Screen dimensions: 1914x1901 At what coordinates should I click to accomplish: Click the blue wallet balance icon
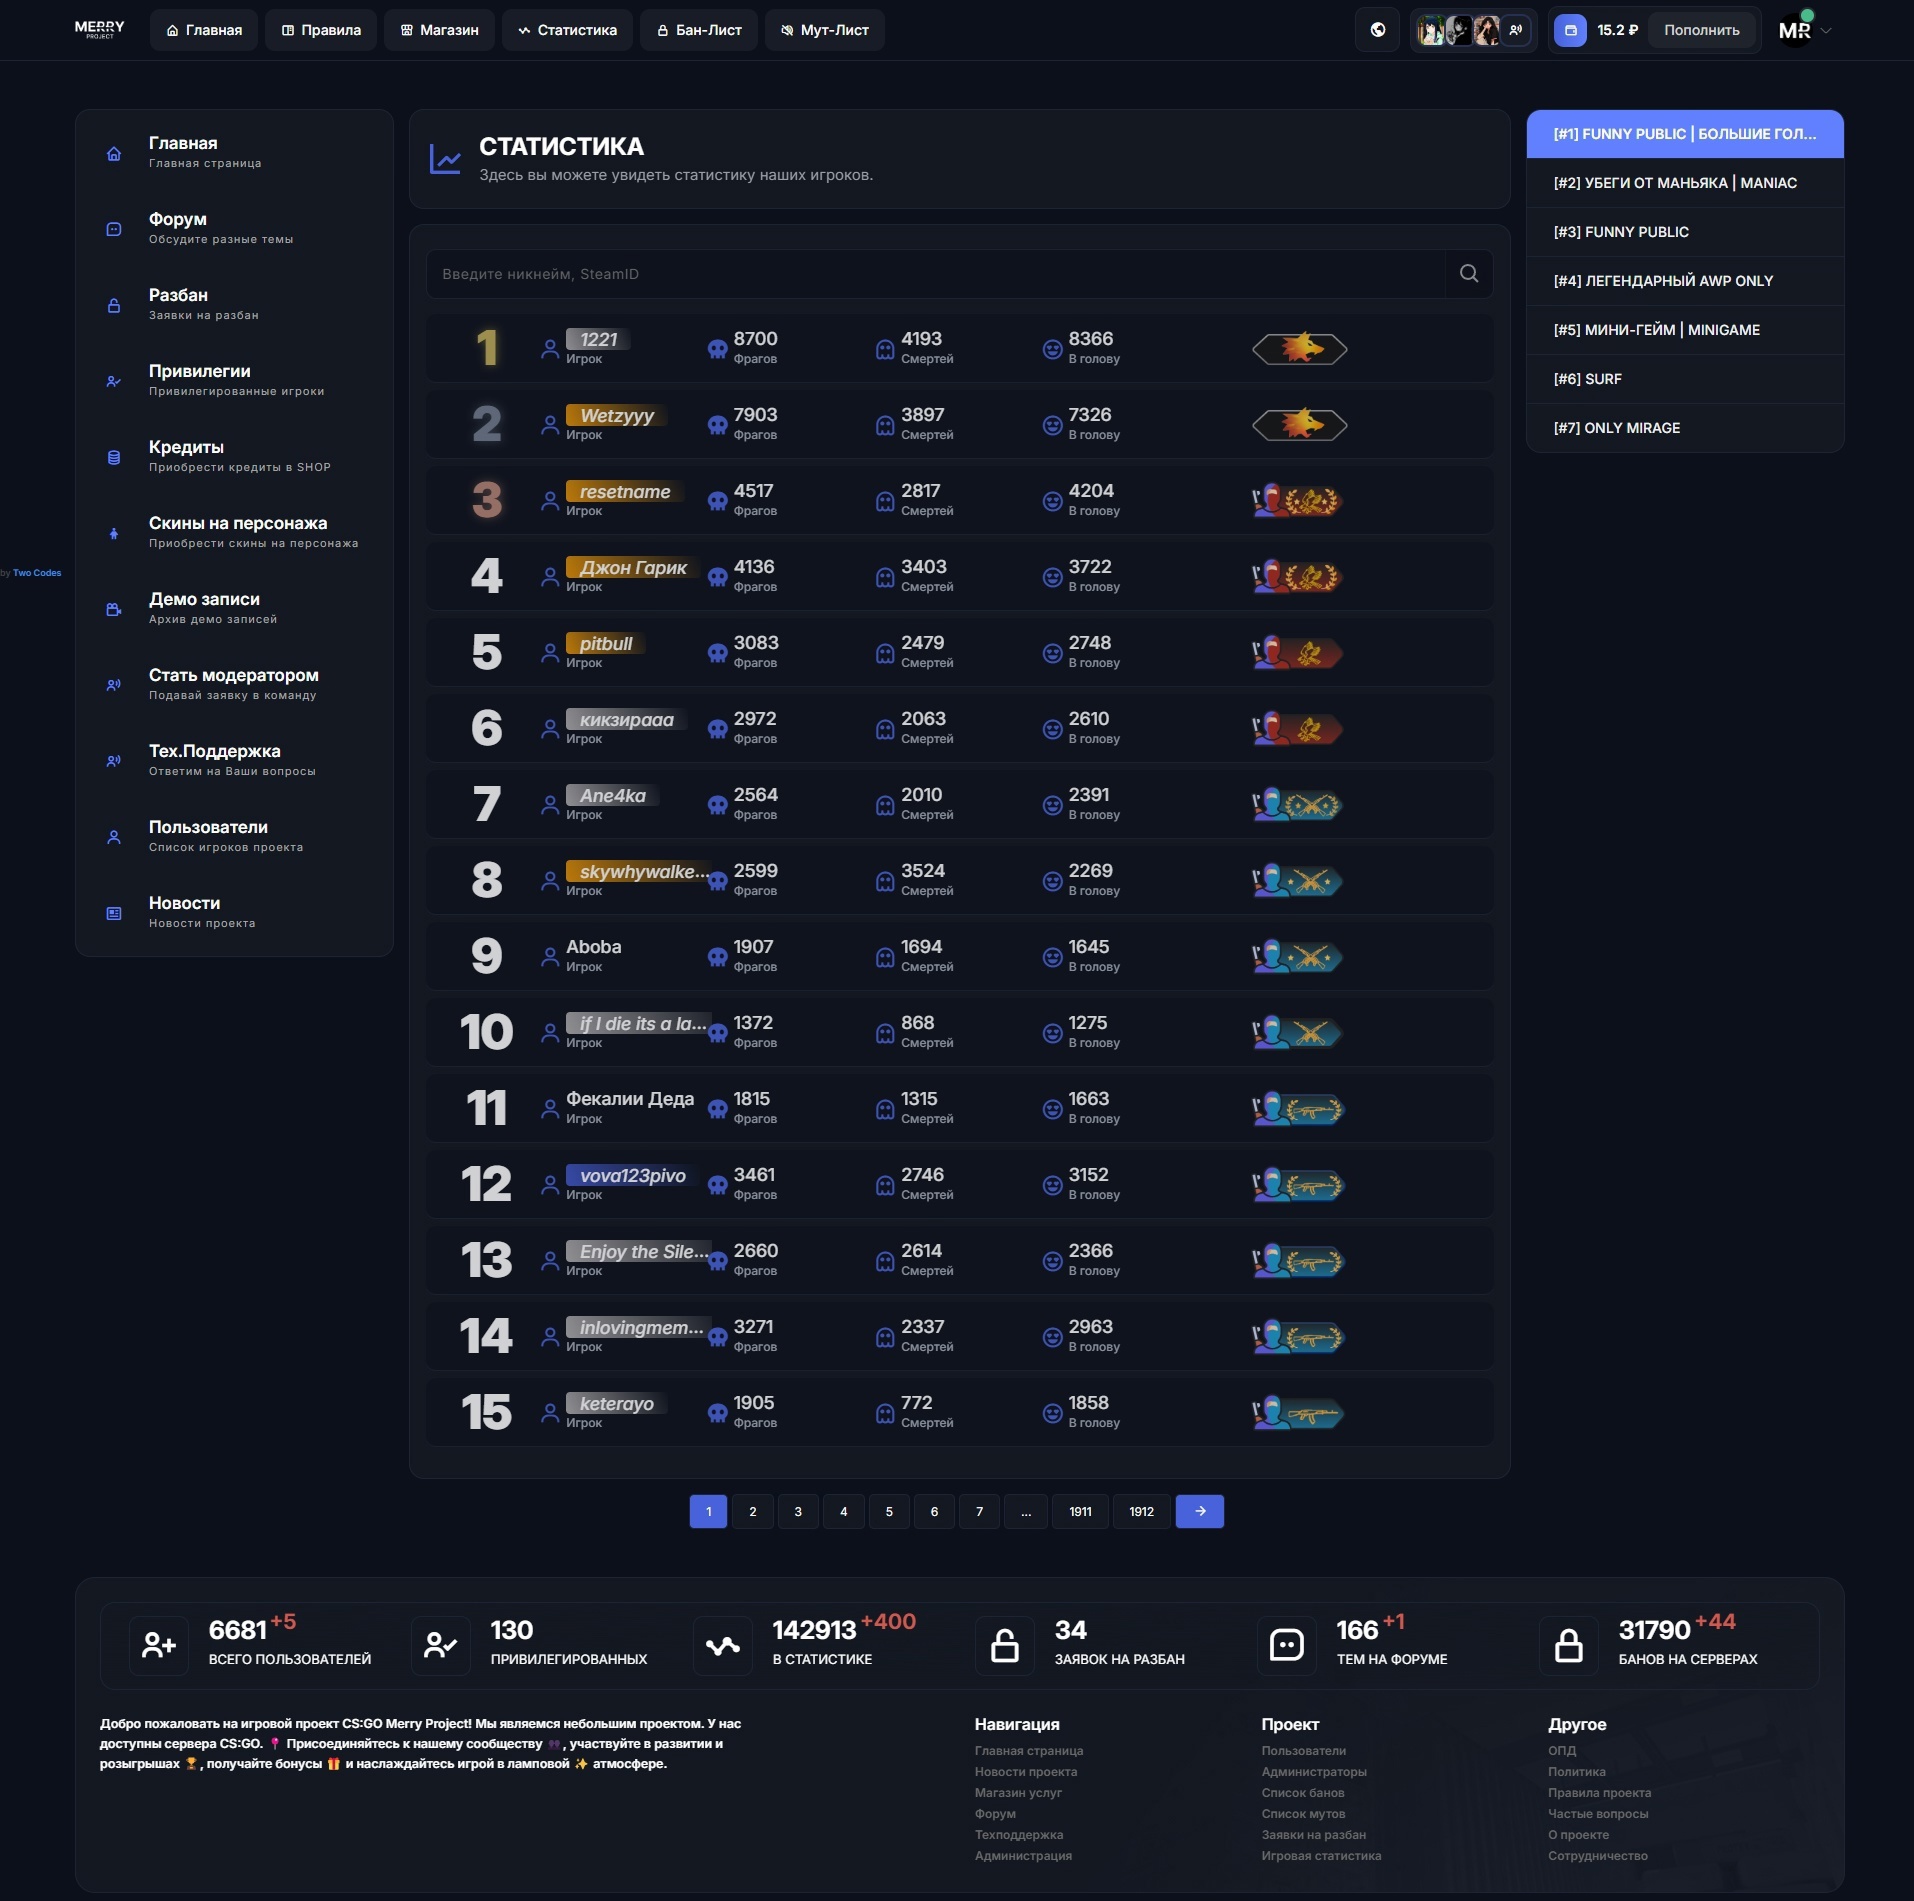point(1570,30)
